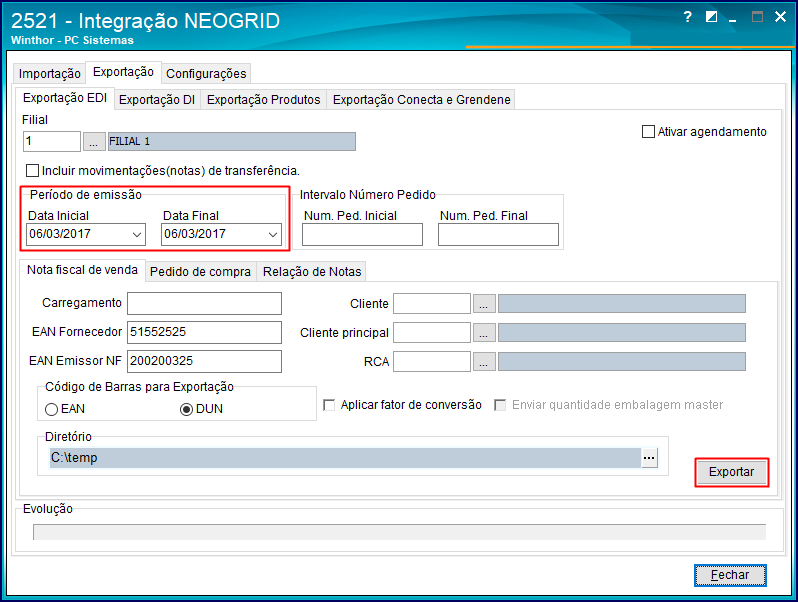Viewport: 798px width, 602px height.
Task: Click the help question mark icon
Action: pos(688,17)
